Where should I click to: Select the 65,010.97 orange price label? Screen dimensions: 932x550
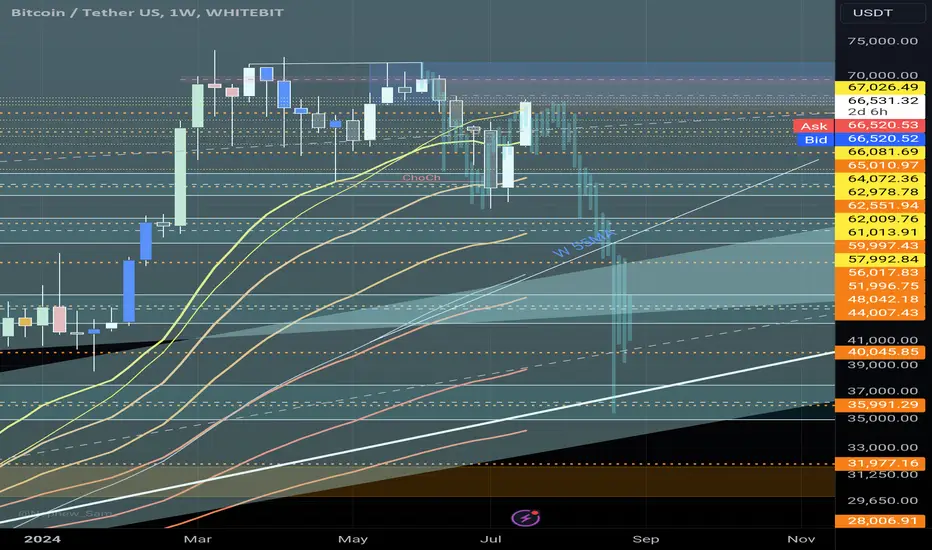pyautogui.click(x=880, y=165)
